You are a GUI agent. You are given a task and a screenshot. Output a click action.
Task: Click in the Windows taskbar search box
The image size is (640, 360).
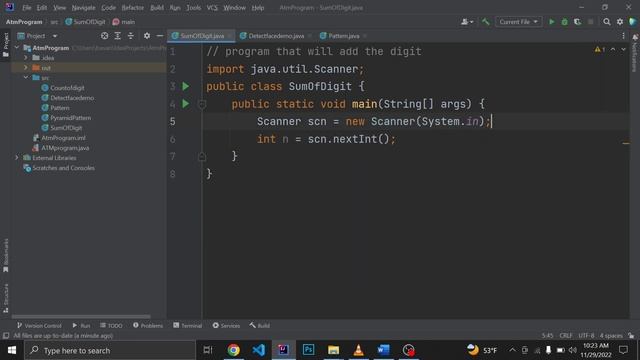[110, 350]
